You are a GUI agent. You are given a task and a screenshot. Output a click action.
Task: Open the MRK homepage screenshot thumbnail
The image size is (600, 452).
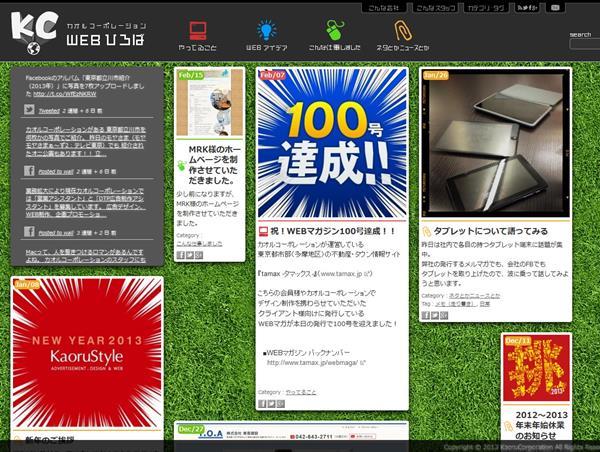point(209,103)
